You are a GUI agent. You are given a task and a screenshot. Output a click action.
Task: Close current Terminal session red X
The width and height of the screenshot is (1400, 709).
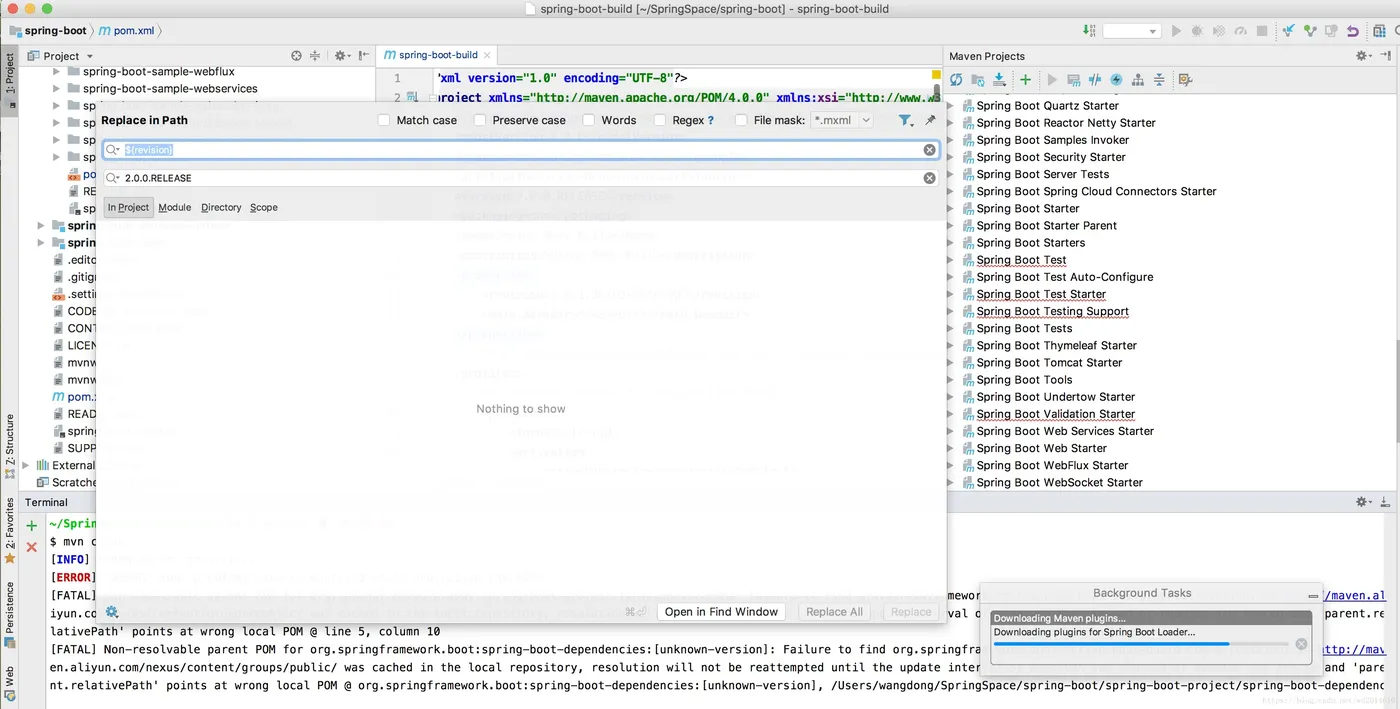pyautogui.click(x=31, y=546)
